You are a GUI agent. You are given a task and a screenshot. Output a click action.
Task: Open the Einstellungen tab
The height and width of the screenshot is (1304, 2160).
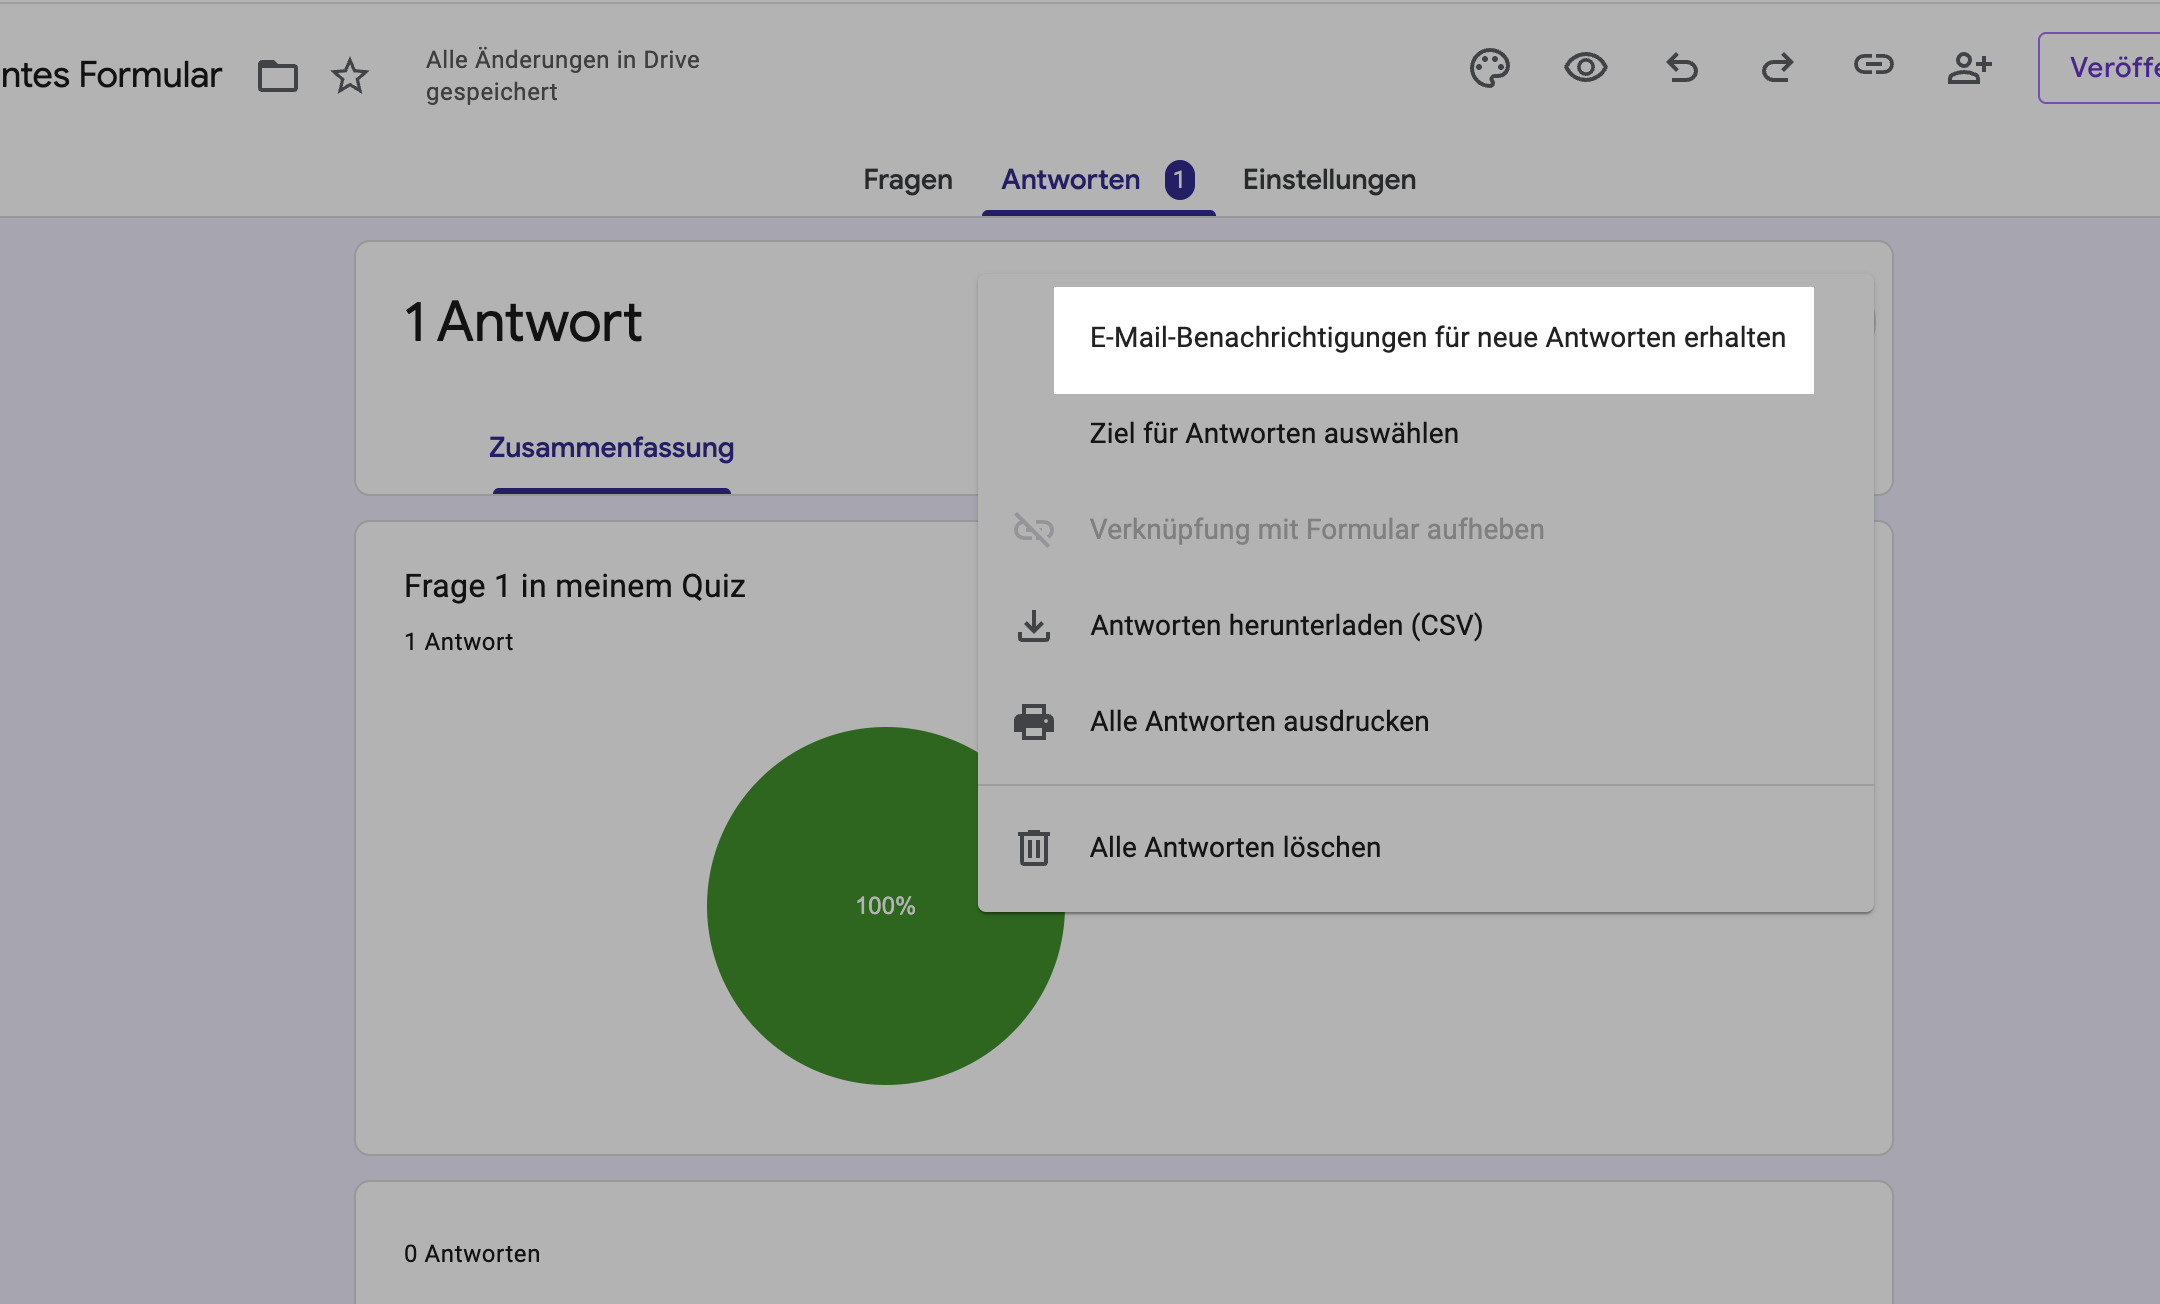point(1329,180)
